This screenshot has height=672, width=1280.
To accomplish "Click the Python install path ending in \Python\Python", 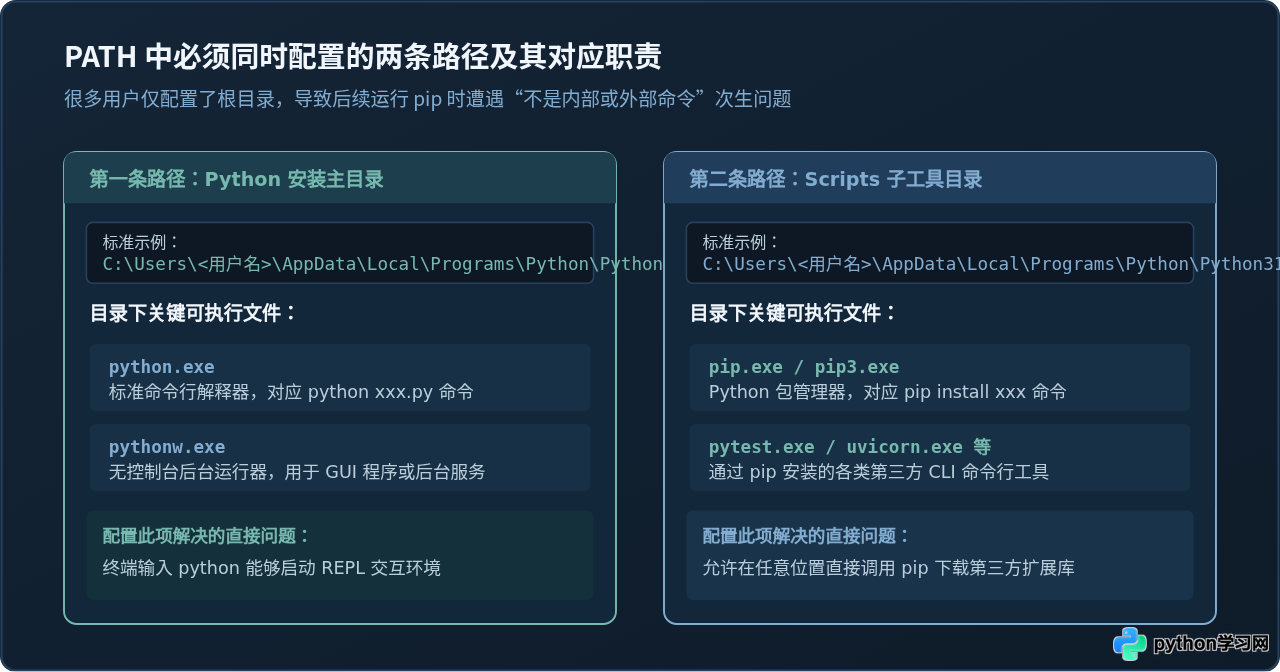I will (x=383, y=264).
